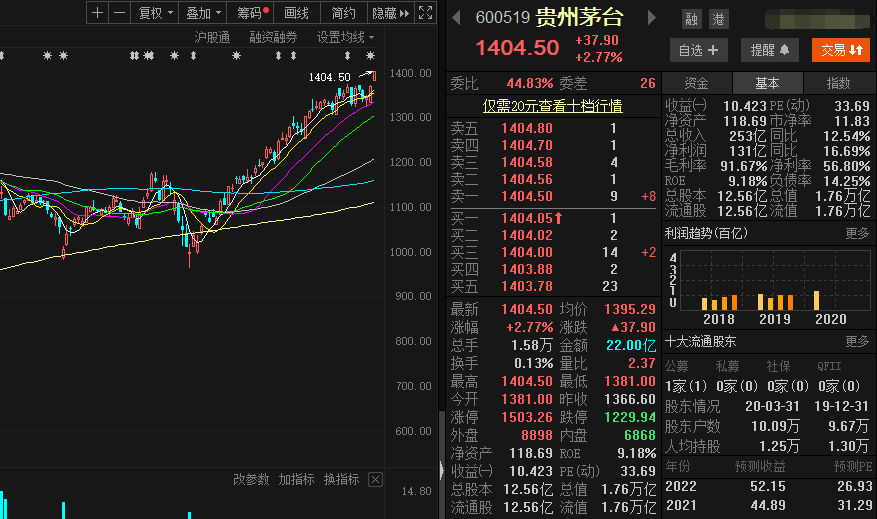The image size is (877, 519).
Task: Click the 涨停 value 1503.26
Action: (x=527, y=417)
